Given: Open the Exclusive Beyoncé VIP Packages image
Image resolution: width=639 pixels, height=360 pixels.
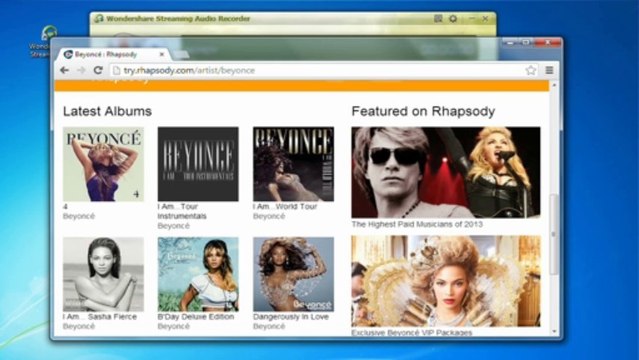Looking at the screenshot, I should click(446, 281).
